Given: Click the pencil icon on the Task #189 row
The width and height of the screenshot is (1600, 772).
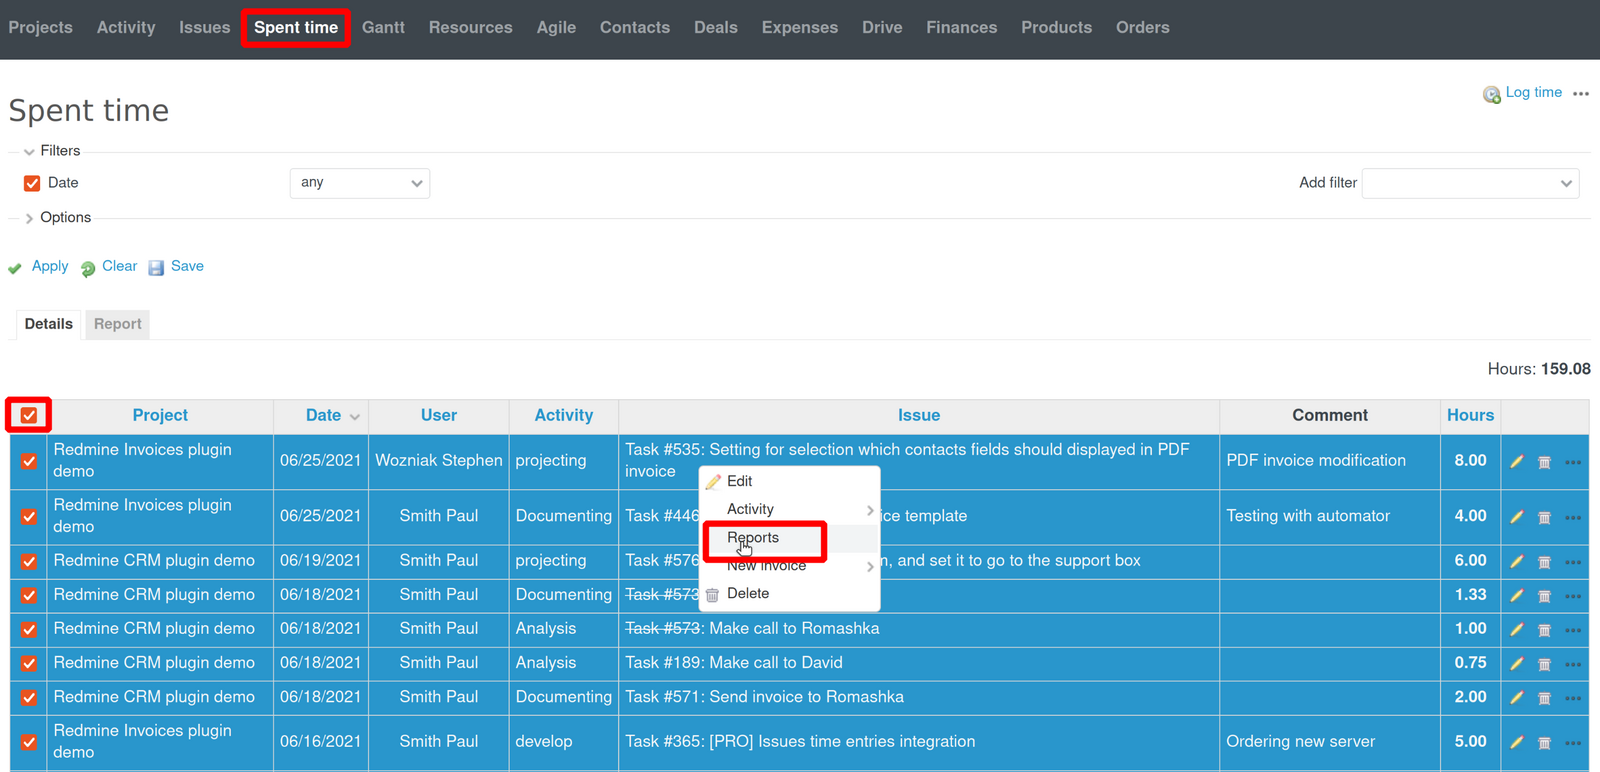Looking at the screenshot, I should (x=1517, y=664).
